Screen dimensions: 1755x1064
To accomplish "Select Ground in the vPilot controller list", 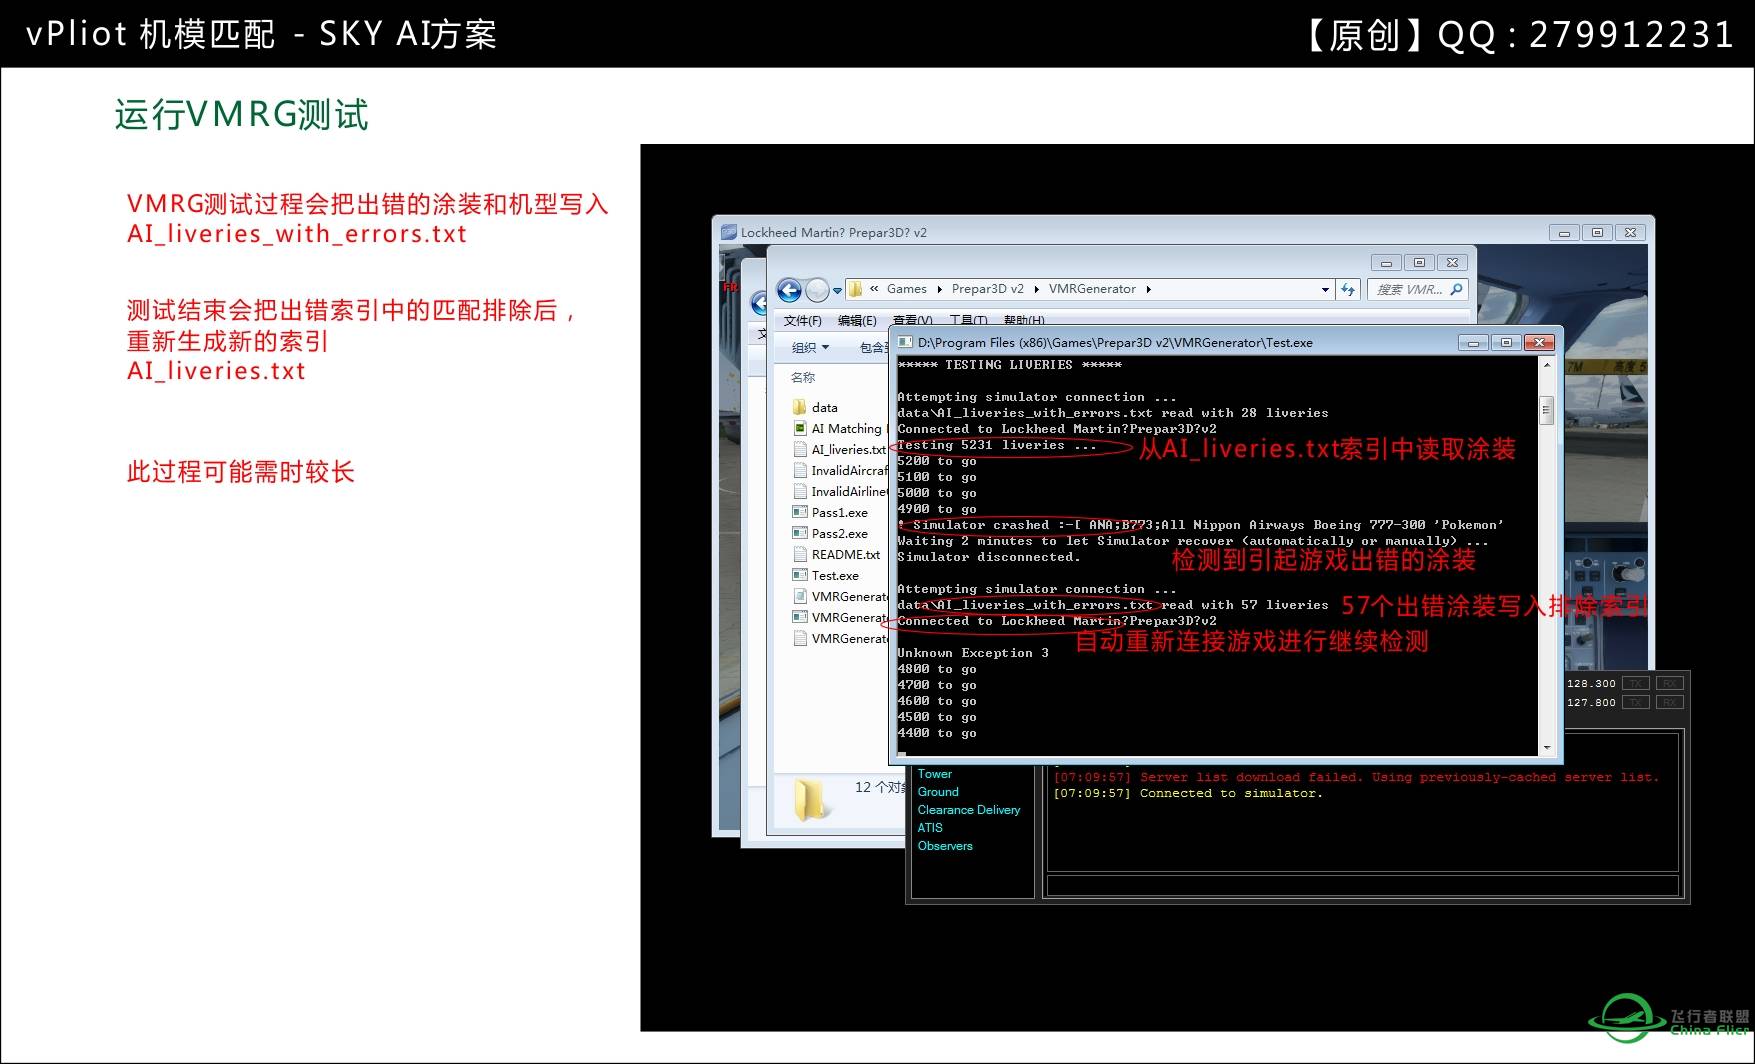I will click(x=938, y=792).
